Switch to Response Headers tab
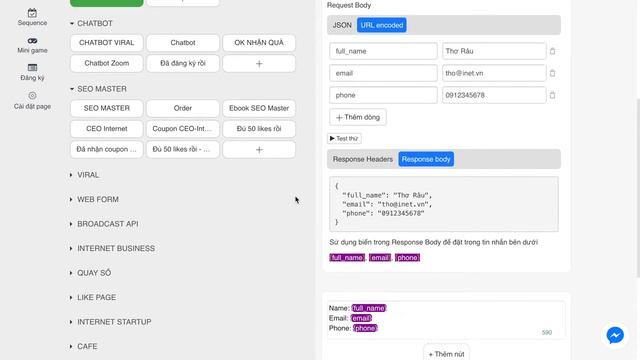This screenshot has width=640, height=360. (x=362, y=159)
